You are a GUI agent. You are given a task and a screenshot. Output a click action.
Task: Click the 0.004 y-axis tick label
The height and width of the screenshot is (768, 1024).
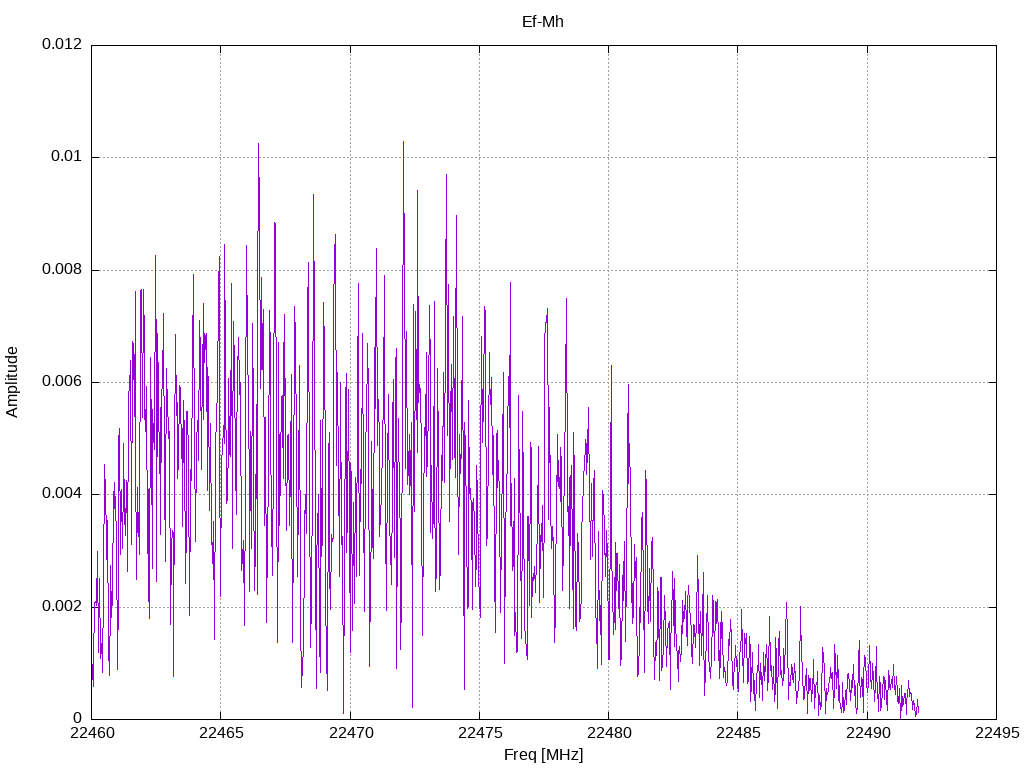(x=62, y=494)
